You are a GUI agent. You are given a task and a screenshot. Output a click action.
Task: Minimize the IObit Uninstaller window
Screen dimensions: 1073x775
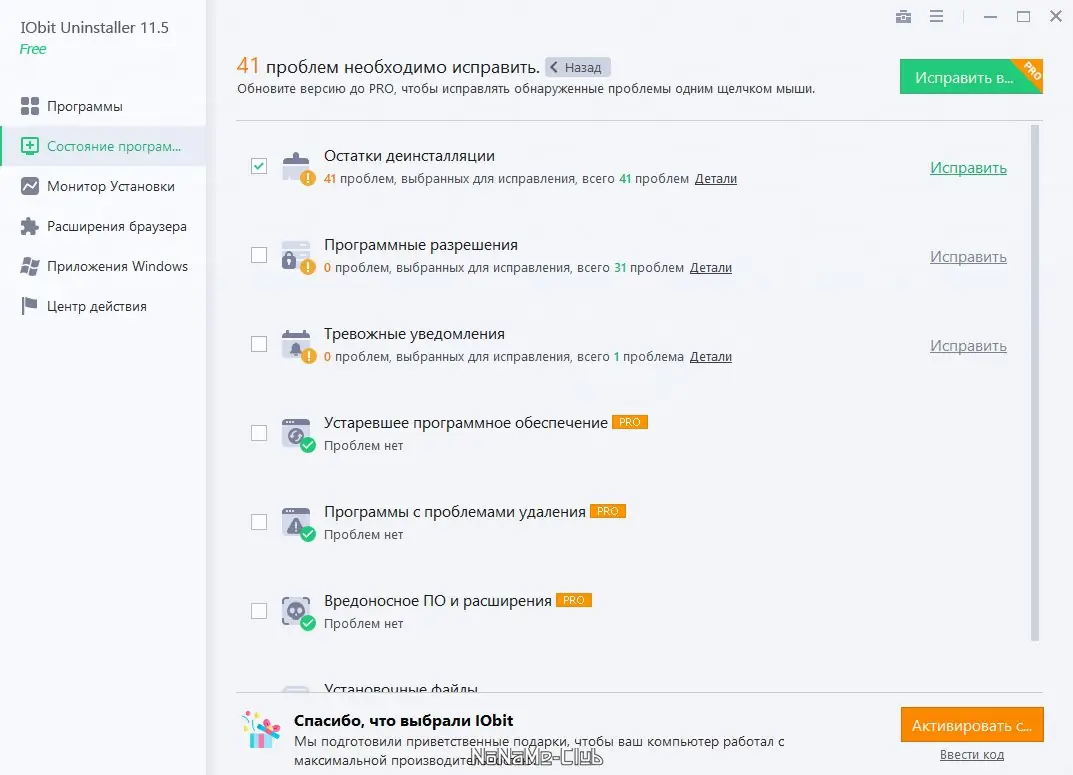990,16
